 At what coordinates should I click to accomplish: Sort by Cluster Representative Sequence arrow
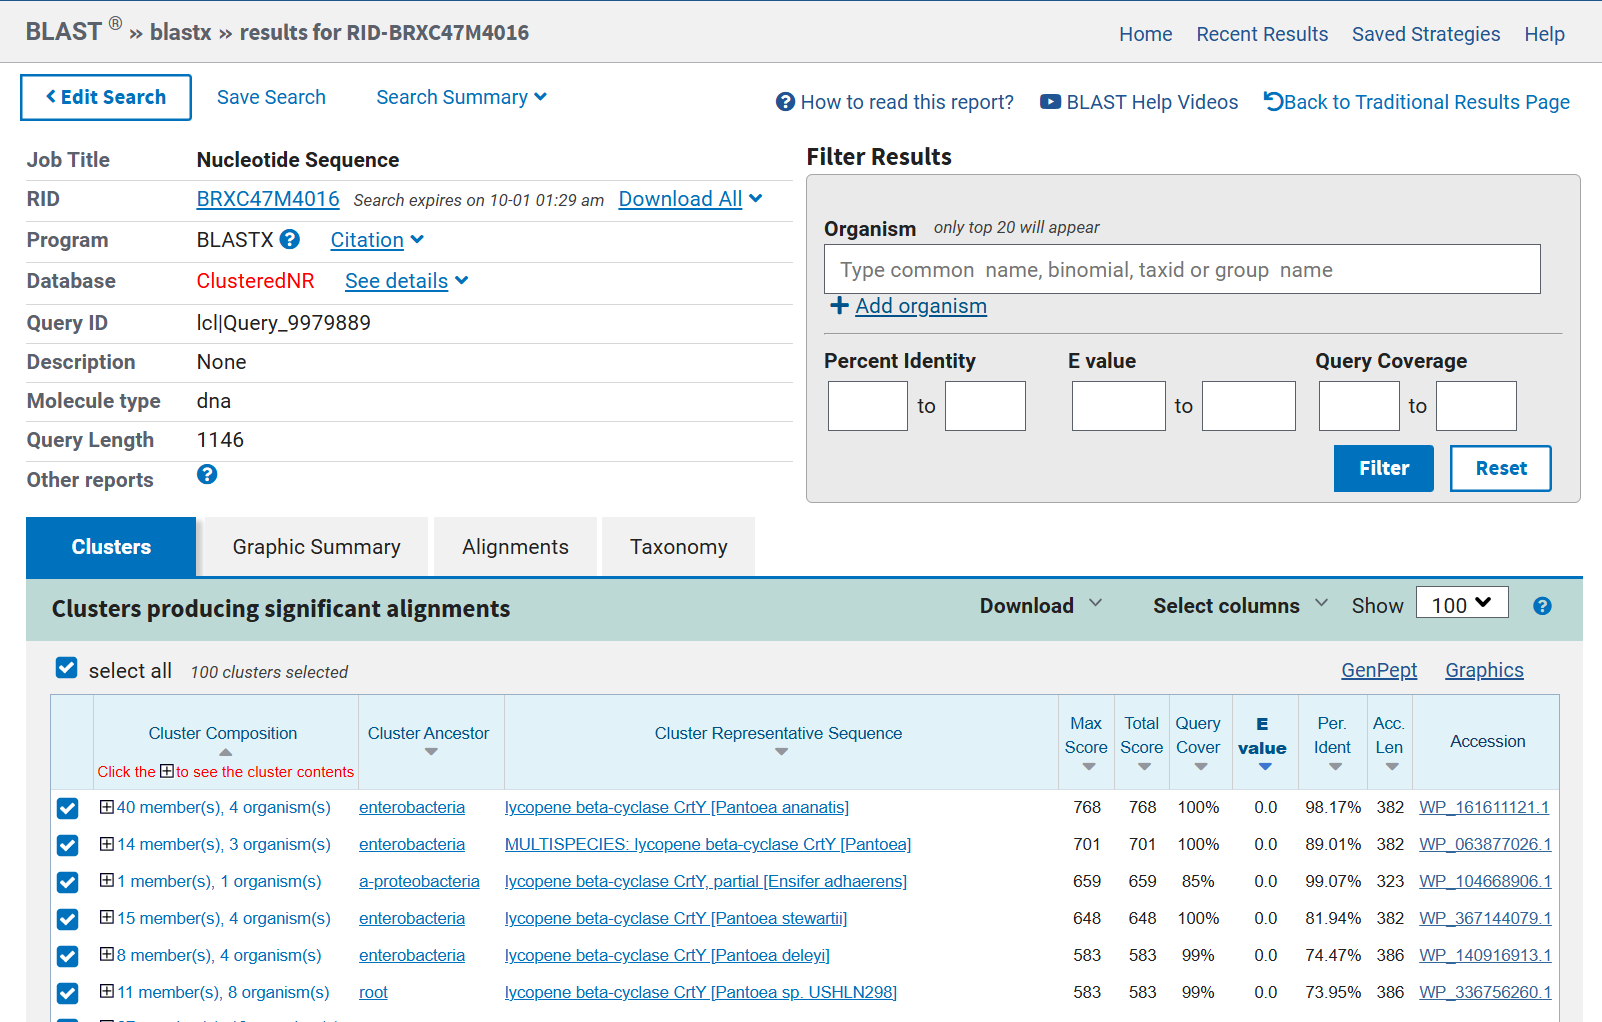click(x=781, y=752)
